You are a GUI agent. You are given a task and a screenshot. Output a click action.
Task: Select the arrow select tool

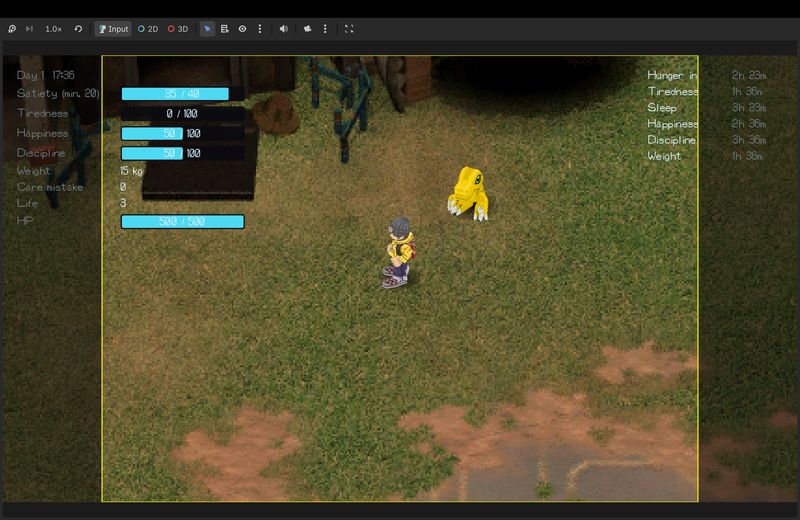click(x=208, y=29)
